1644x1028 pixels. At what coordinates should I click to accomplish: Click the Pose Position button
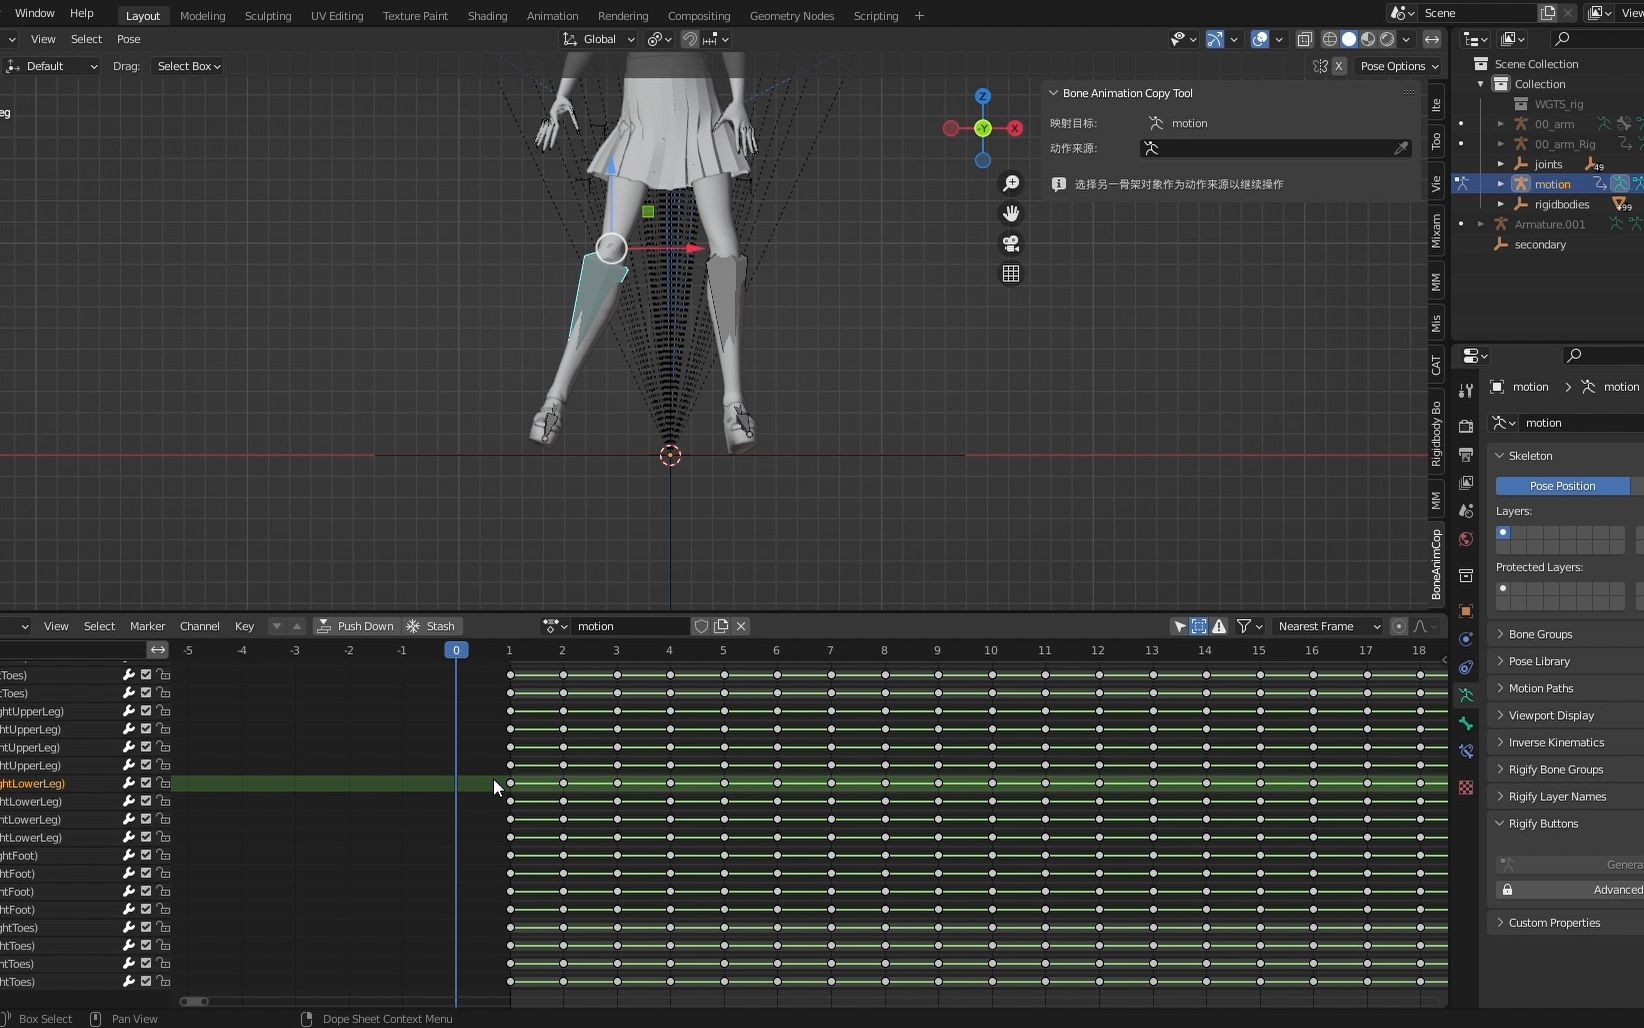coord(1562,486)
